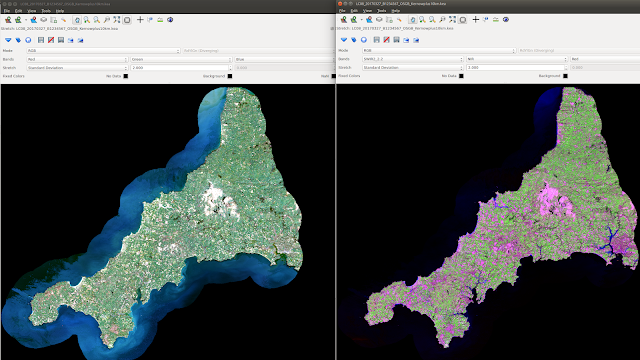Click Background color swatch in left window
The width and height of the screenshot is (640, 360).
230,76
